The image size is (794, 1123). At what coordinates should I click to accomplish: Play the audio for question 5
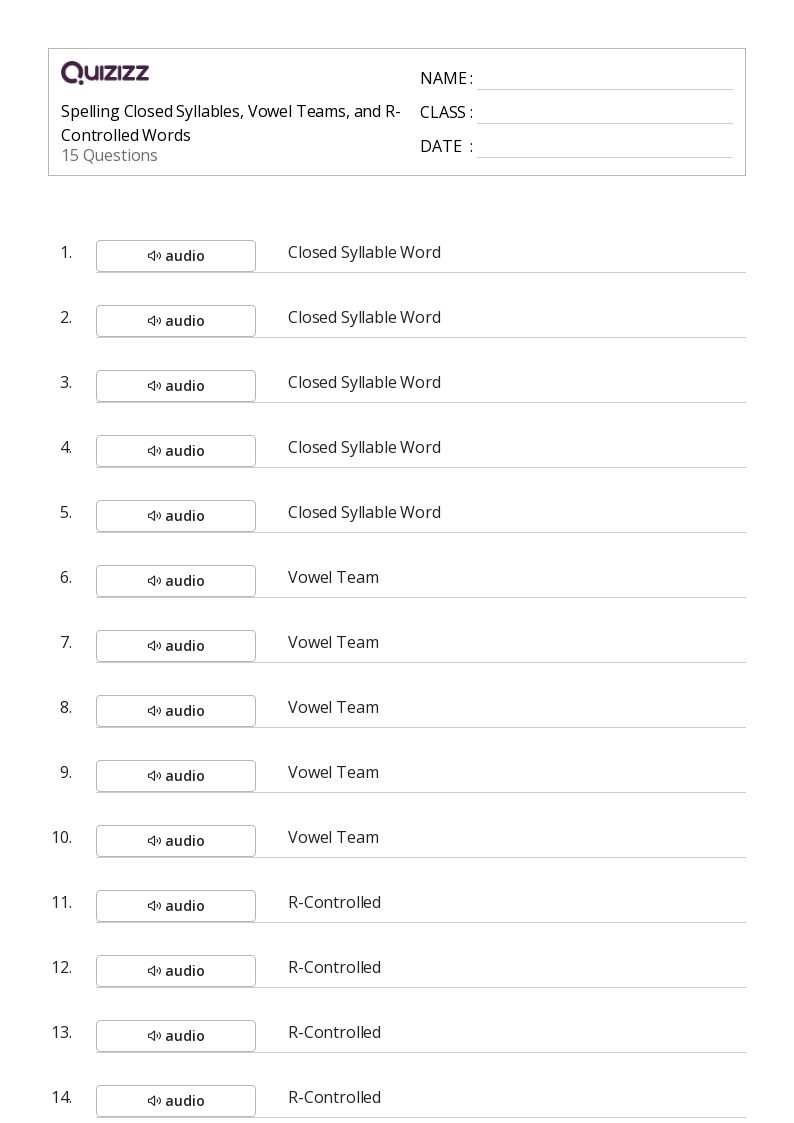click(175, 516)
